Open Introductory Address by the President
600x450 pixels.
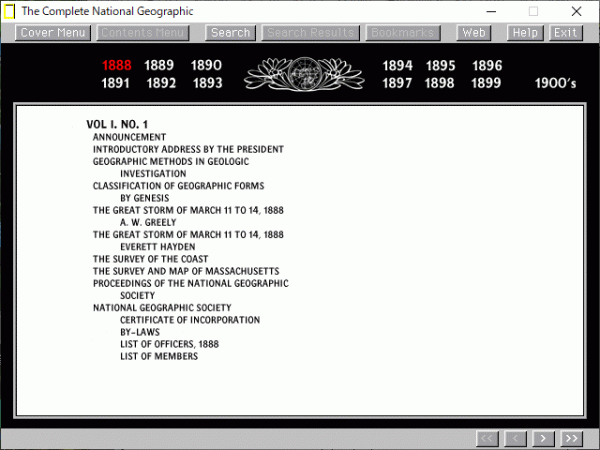click(x=188, y=149)
